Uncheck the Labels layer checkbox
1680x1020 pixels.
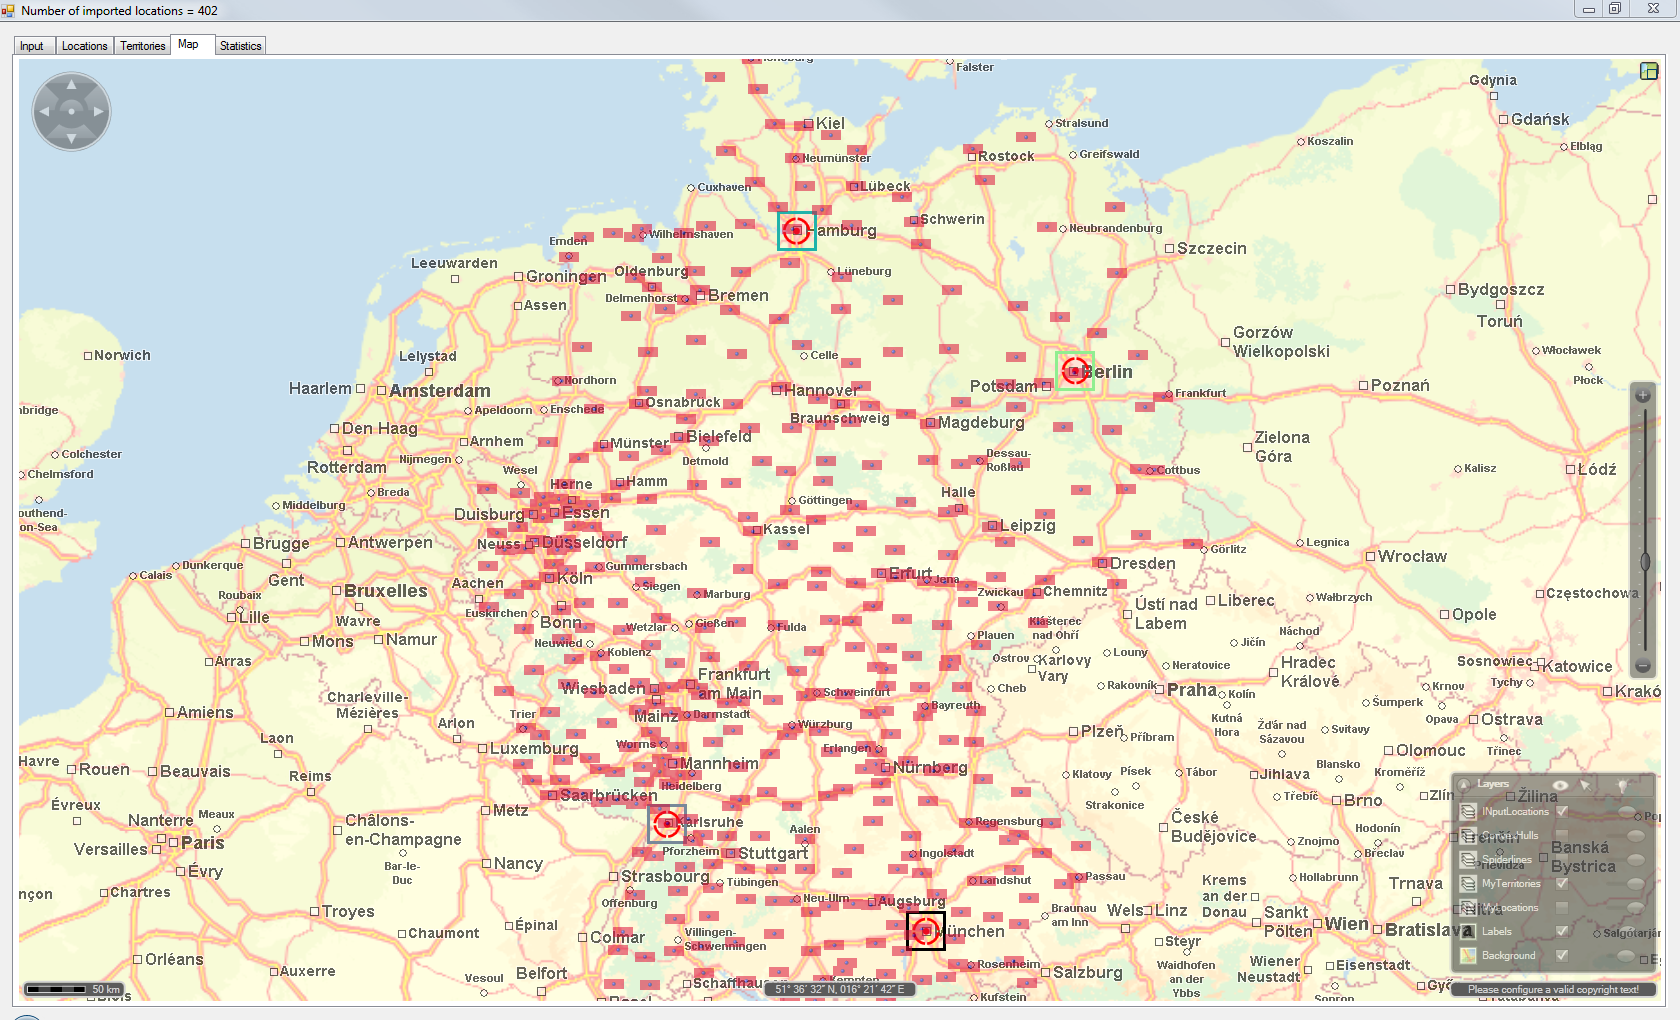click(1562, 931)
